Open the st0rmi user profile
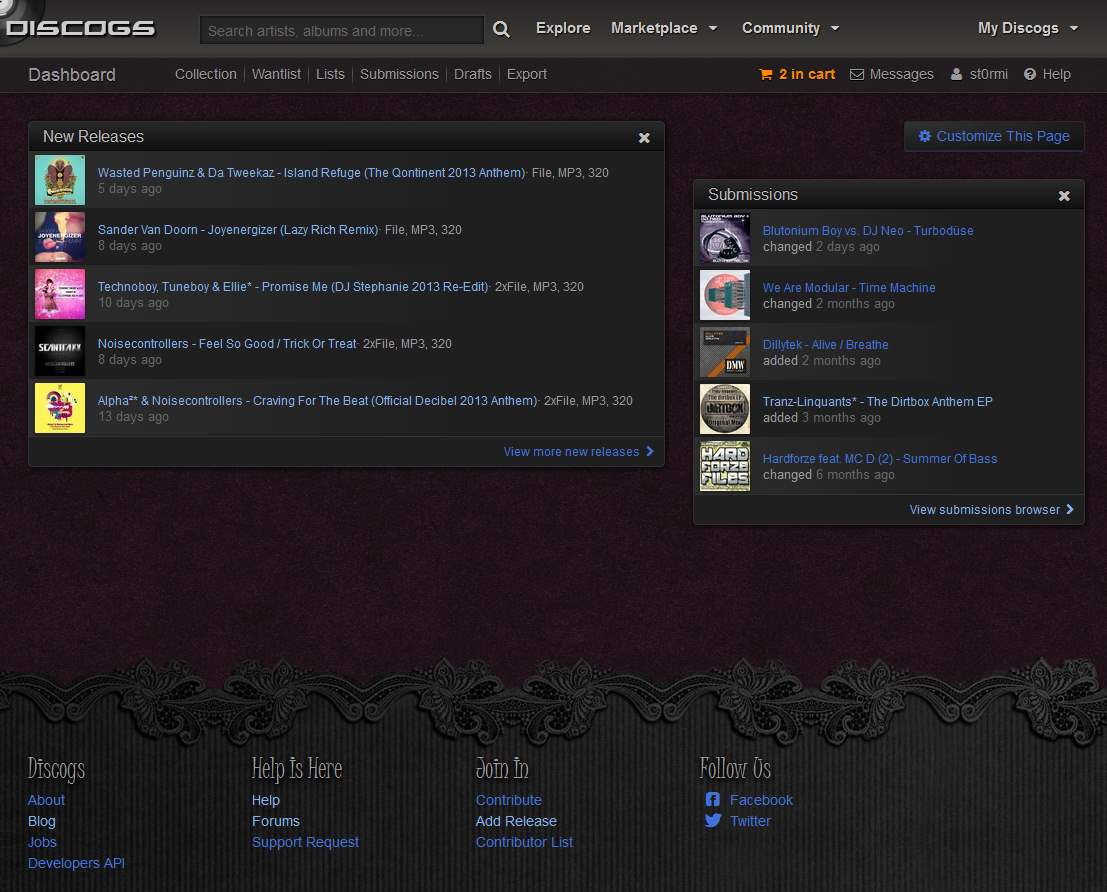Viewport: 1107px width, 892px height. [979, 74]
